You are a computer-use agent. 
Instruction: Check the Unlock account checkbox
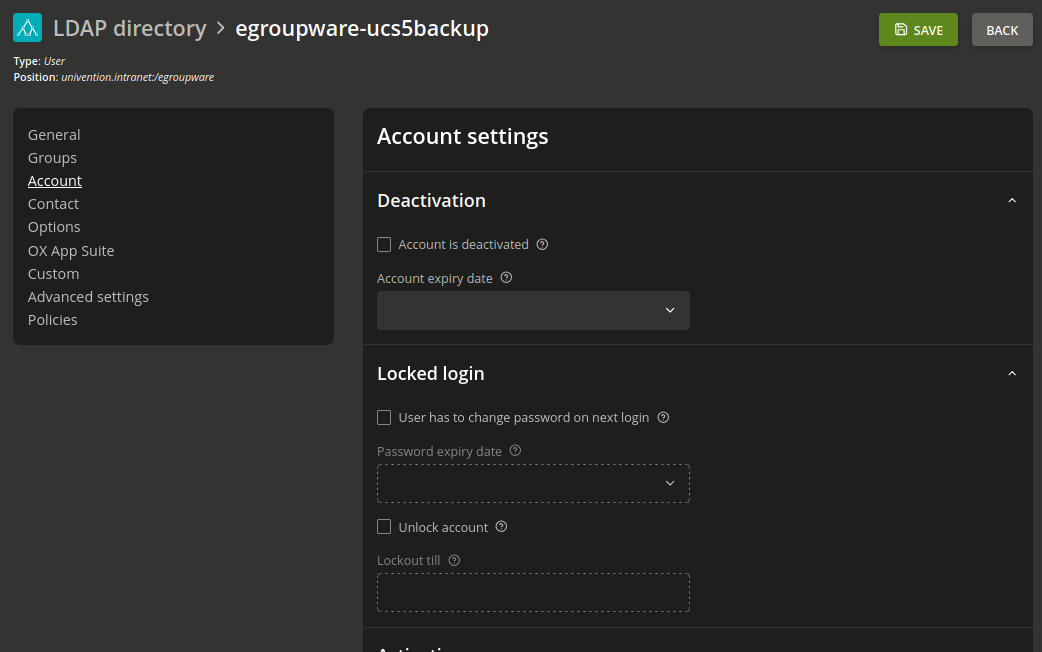pos(384,527)
